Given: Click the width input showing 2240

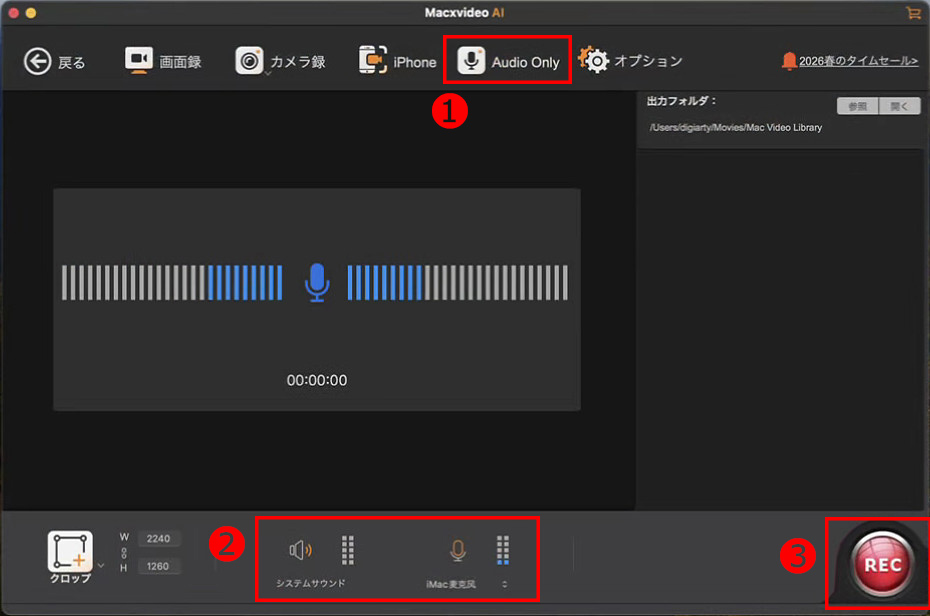Looking at the screenshot, I should pos(158,538).
